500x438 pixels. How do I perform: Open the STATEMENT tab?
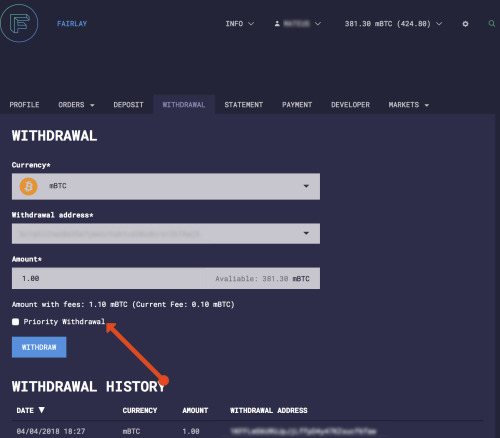244,105
